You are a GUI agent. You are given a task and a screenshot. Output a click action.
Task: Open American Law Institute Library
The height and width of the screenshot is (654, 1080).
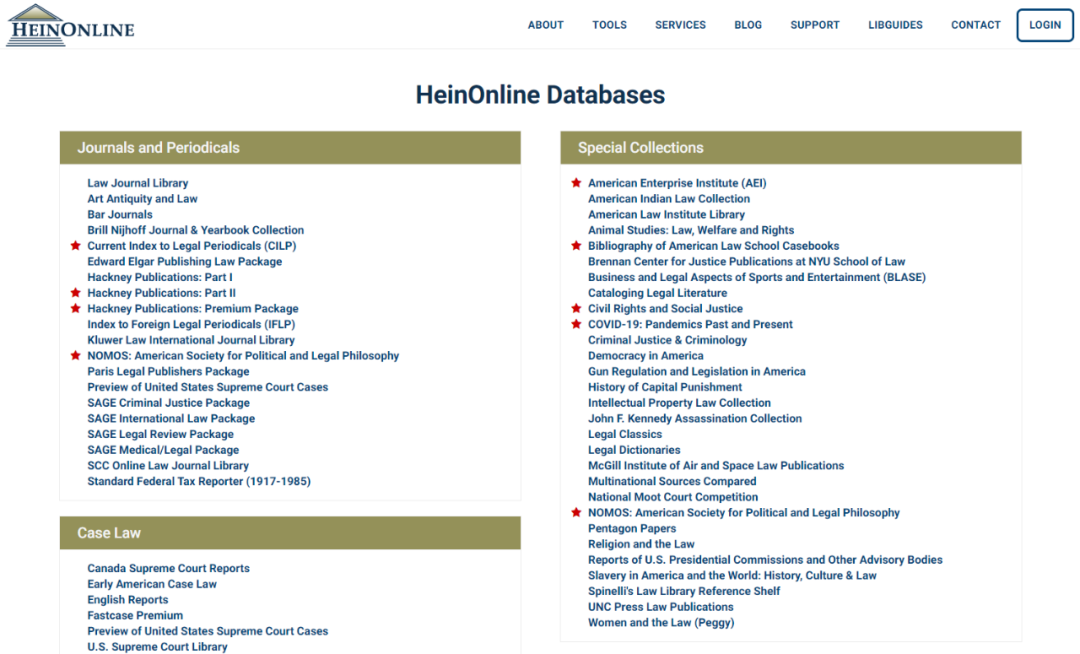pyautogui.click(x=666, y=215)
